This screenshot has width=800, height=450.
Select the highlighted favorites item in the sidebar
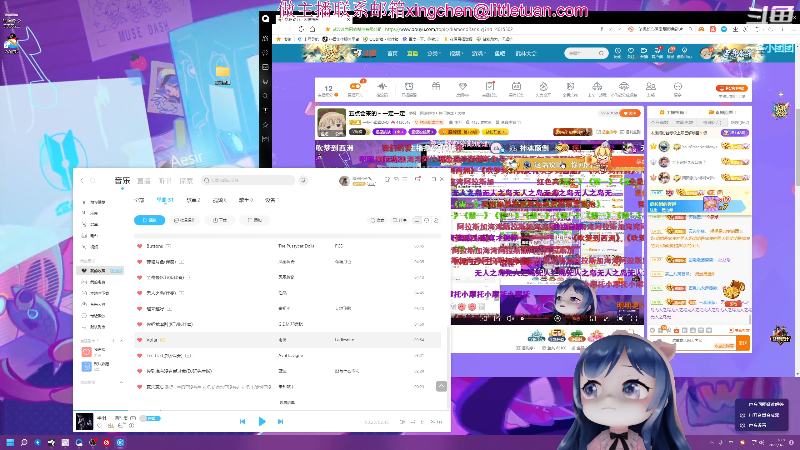click(100, 270)
